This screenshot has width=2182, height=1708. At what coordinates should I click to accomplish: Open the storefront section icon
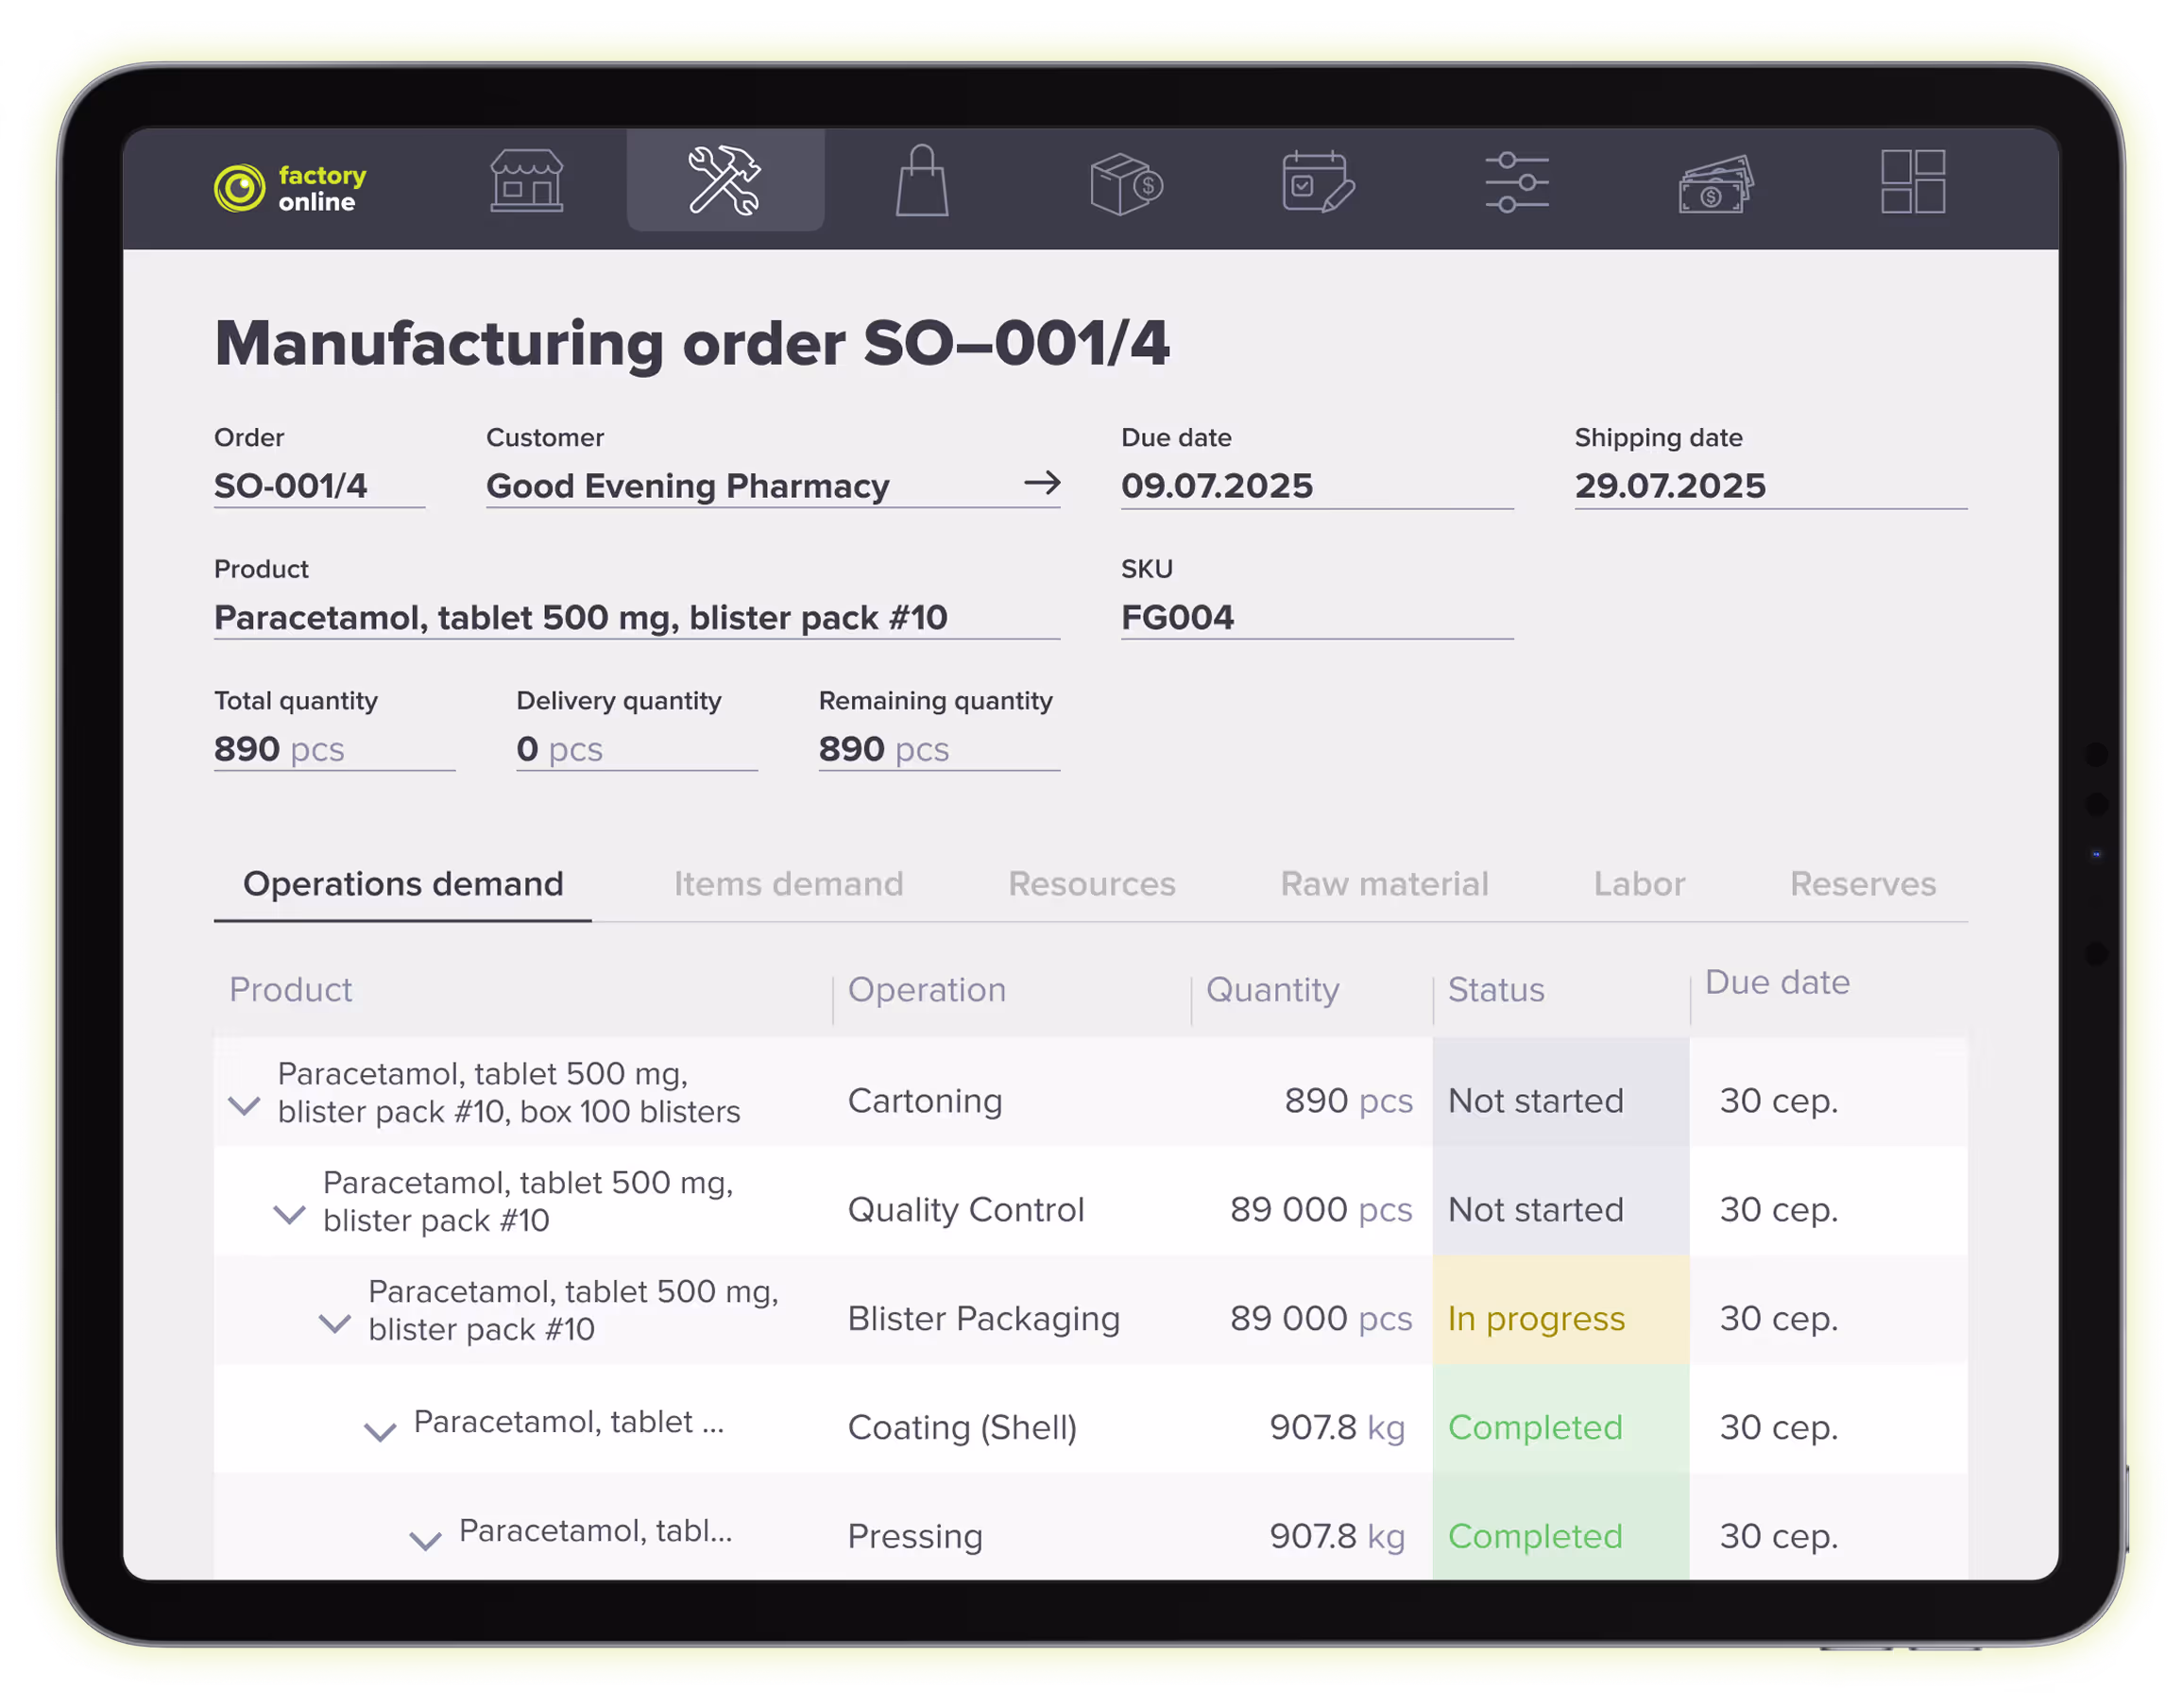click(528, 183)
